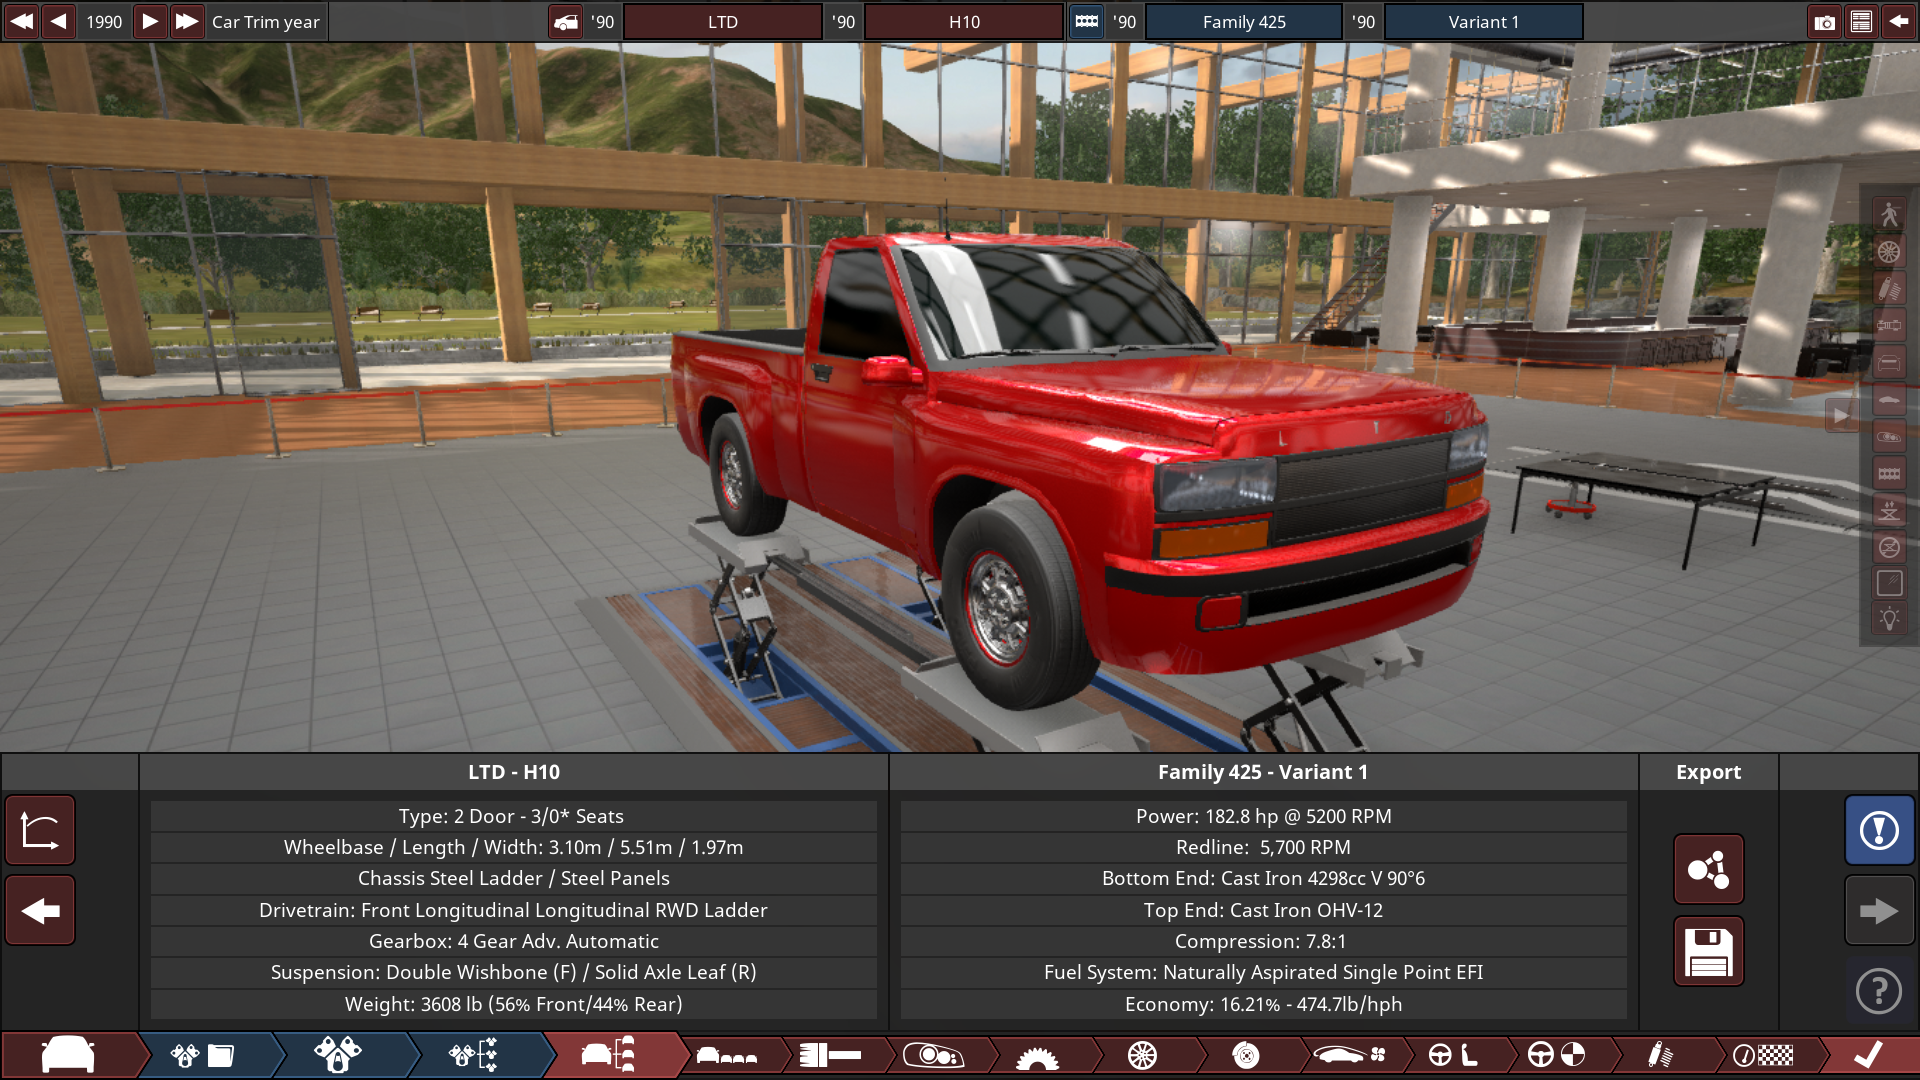Save the car with floppy disk icon
The width and height of the screenshot is (1920, 1080).
pos(1709,951)
